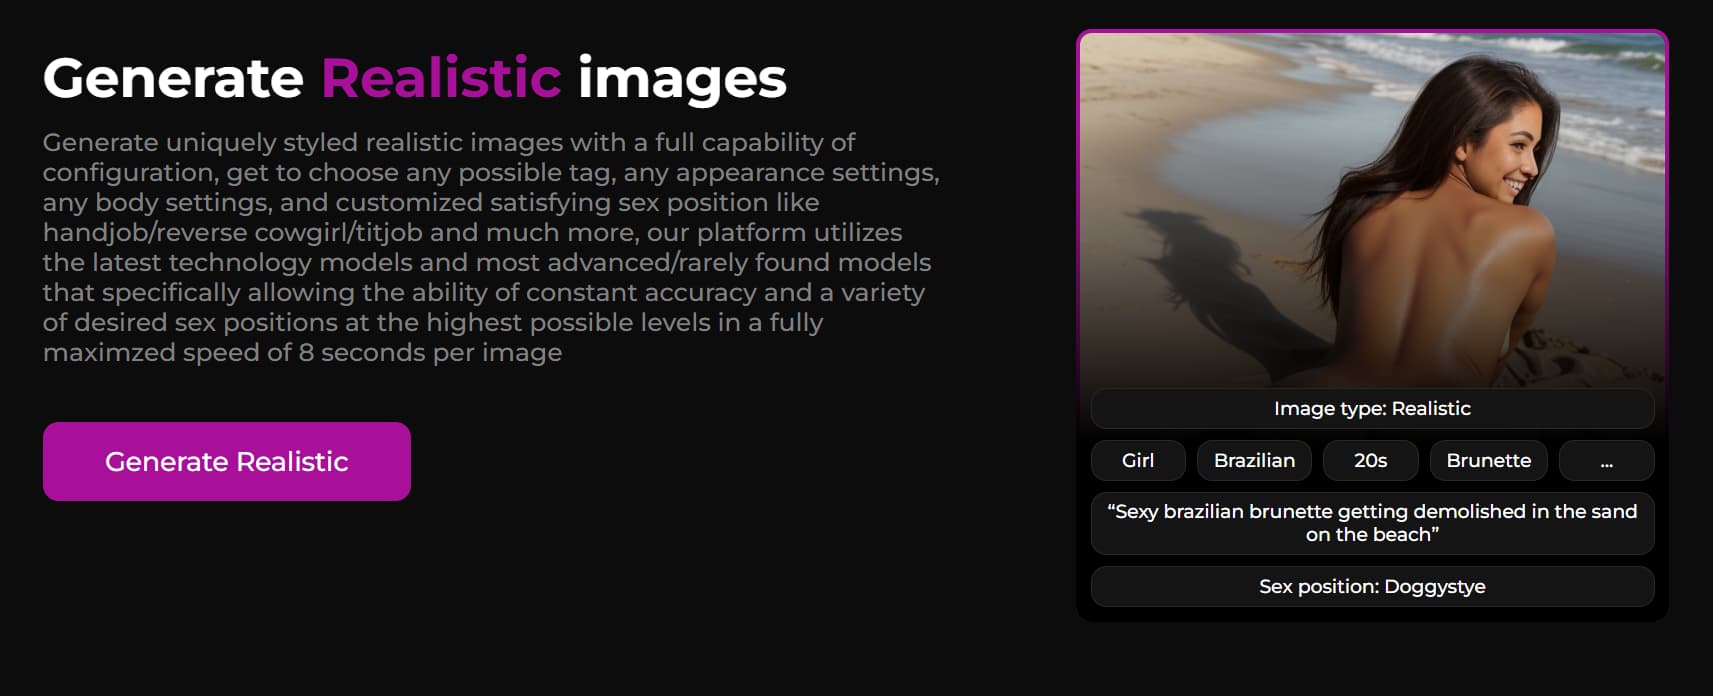Click the purple word Realistic in heading
The image size is (1713, 696).
(441, 78)
